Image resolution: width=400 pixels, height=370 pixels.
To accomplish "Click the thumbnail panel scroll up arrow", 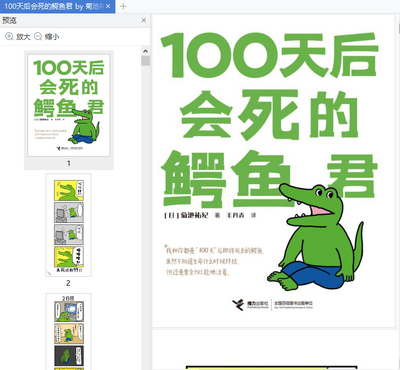I will (145, 51).
